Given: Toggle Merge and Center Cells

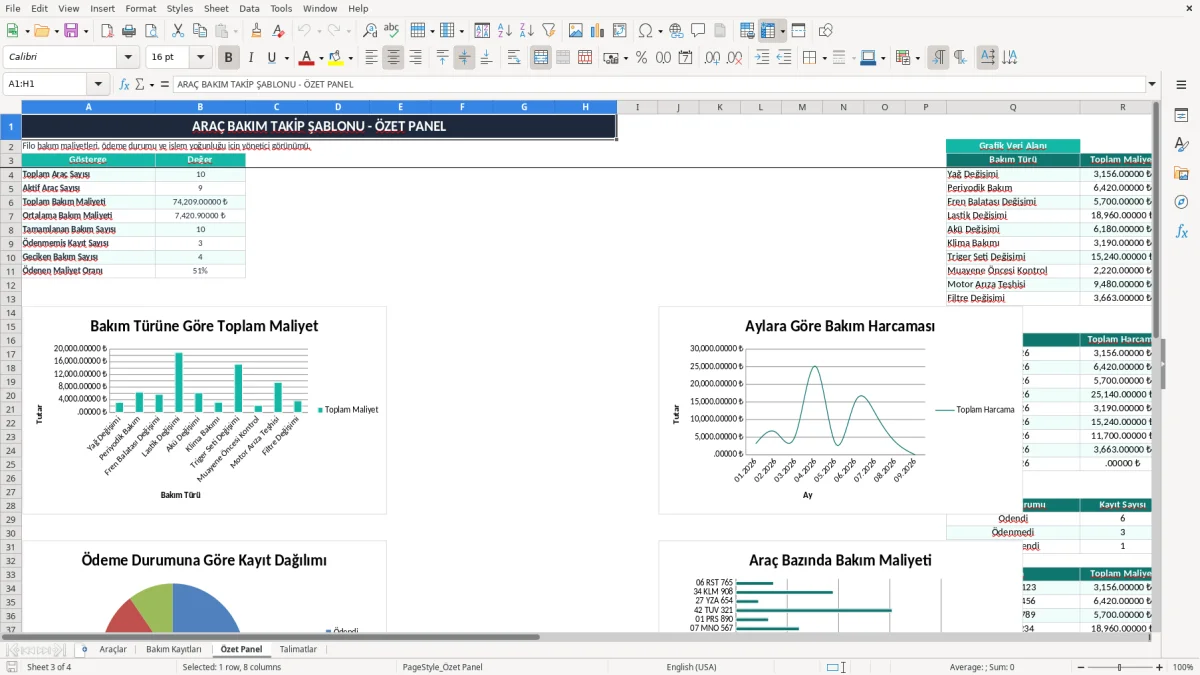Looking at the screenshot, I should click(x=541, y=58).
